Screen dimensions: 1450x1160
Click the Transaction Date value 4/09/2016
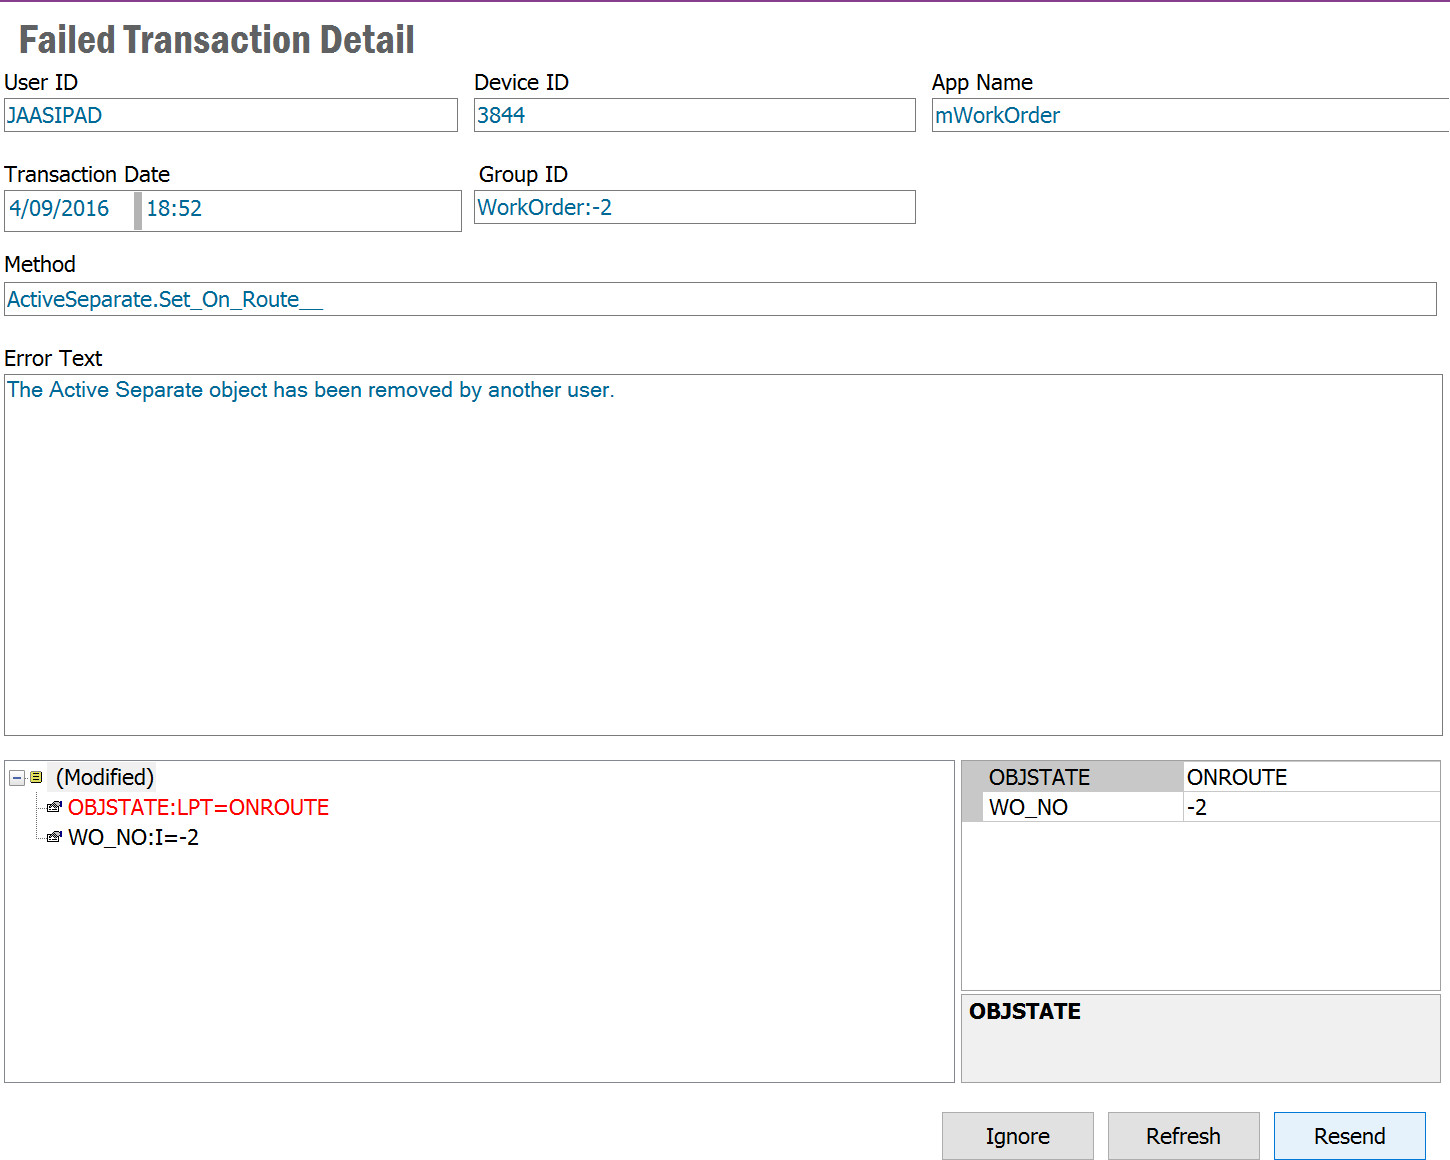click(x=60, y=209)
